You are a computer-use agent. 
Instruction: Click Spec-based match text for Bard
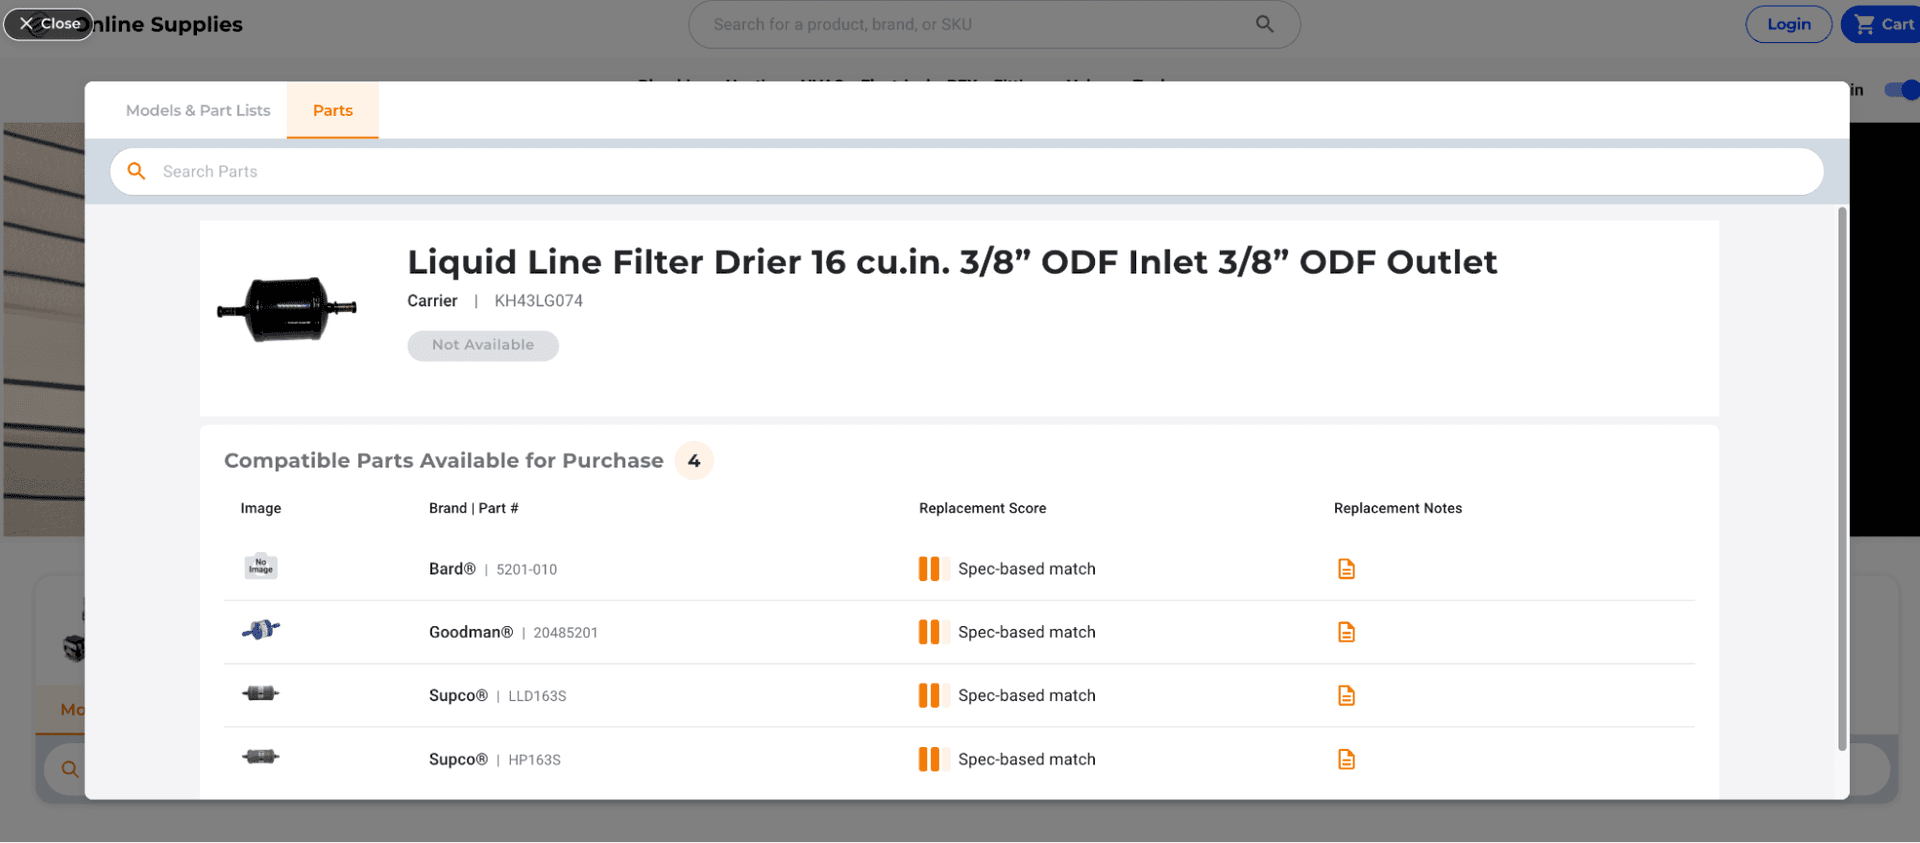coord(1027,569)
